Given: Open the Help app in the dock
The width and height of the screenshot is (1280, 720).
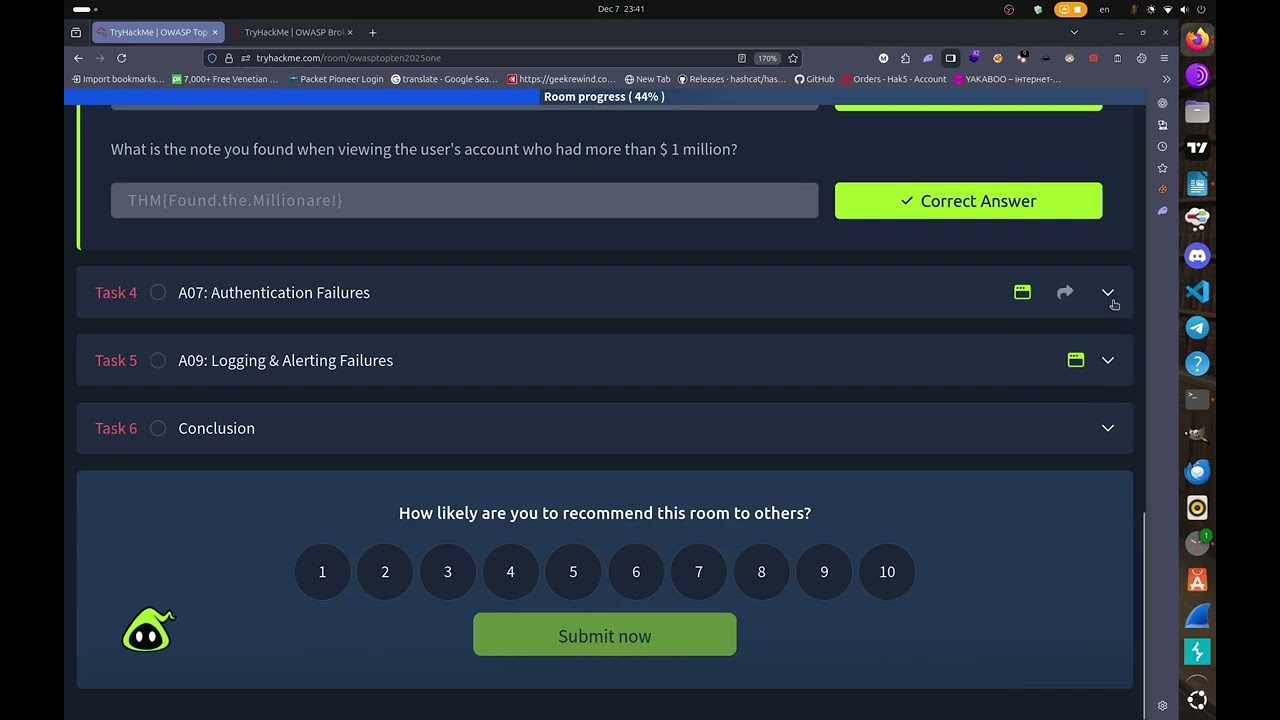Looking at the screenshot, I should pyautogui.click(x=1197, y=364).
